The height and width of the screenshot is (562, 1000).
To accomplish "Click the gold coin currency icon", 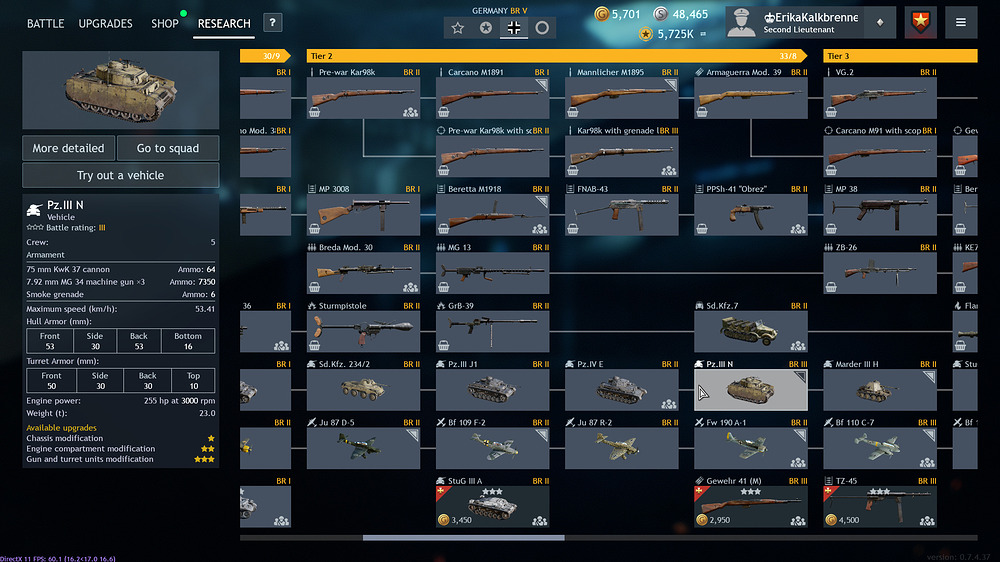I will [x=601, y=13].
